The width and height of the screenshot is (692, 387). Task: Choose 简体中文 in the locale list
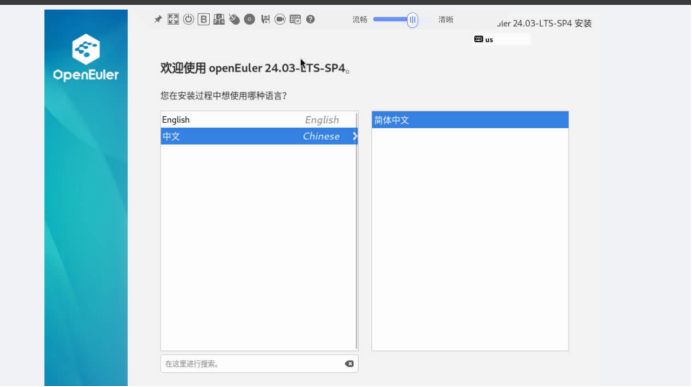pos(470,120)
